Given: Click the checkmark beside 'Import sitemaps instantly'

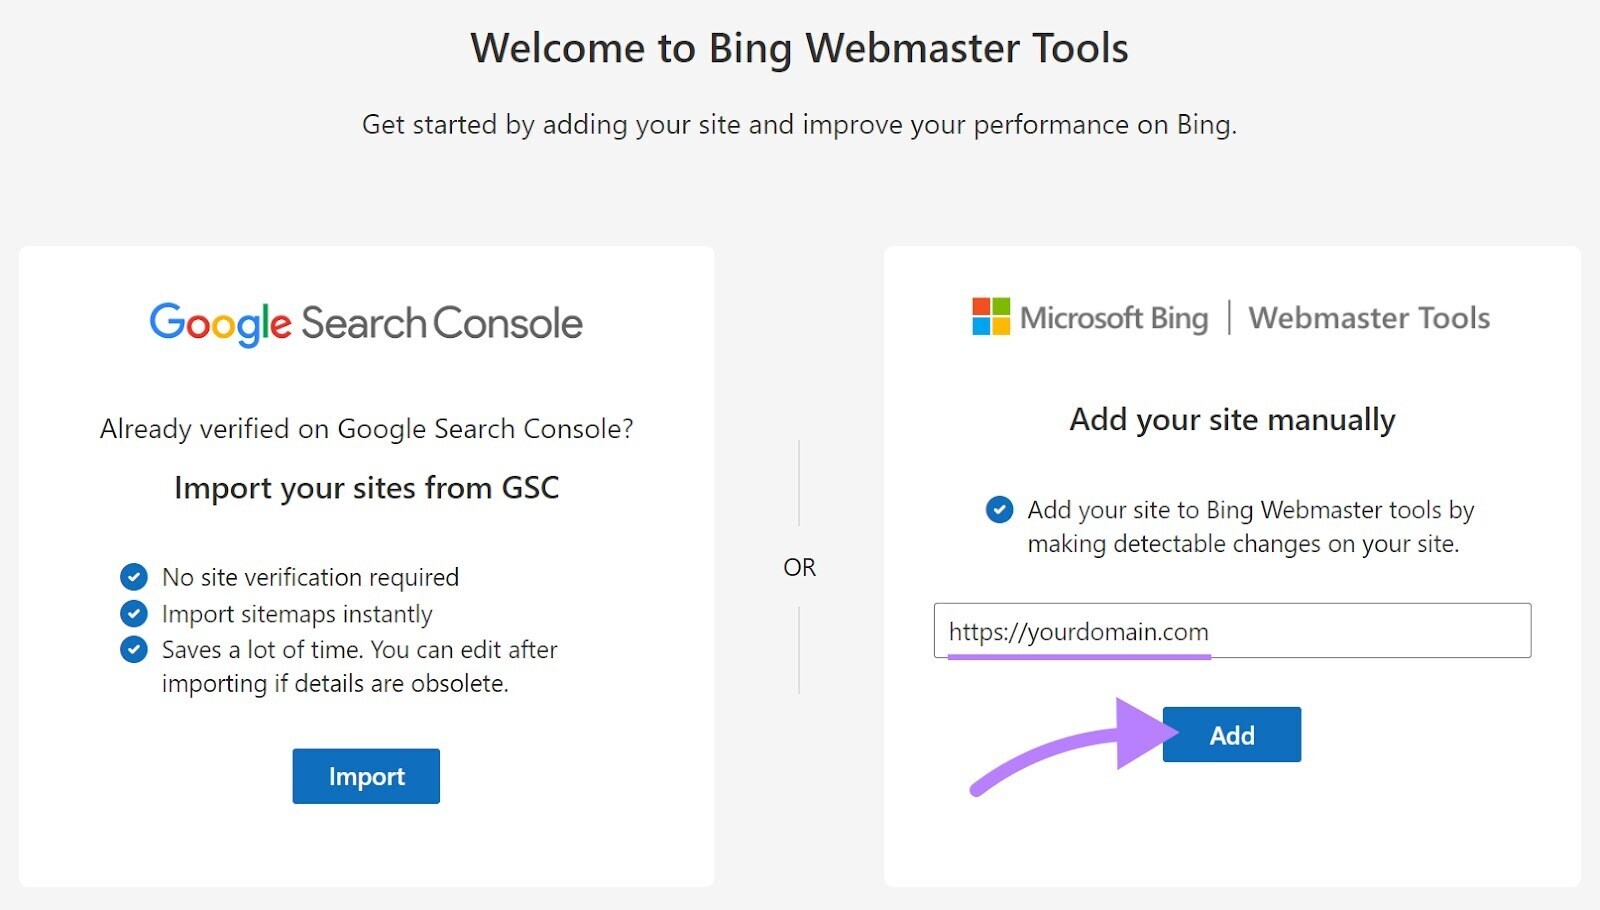Looking at the screenshot, I should pyautogui.click(x=133, y=614).
